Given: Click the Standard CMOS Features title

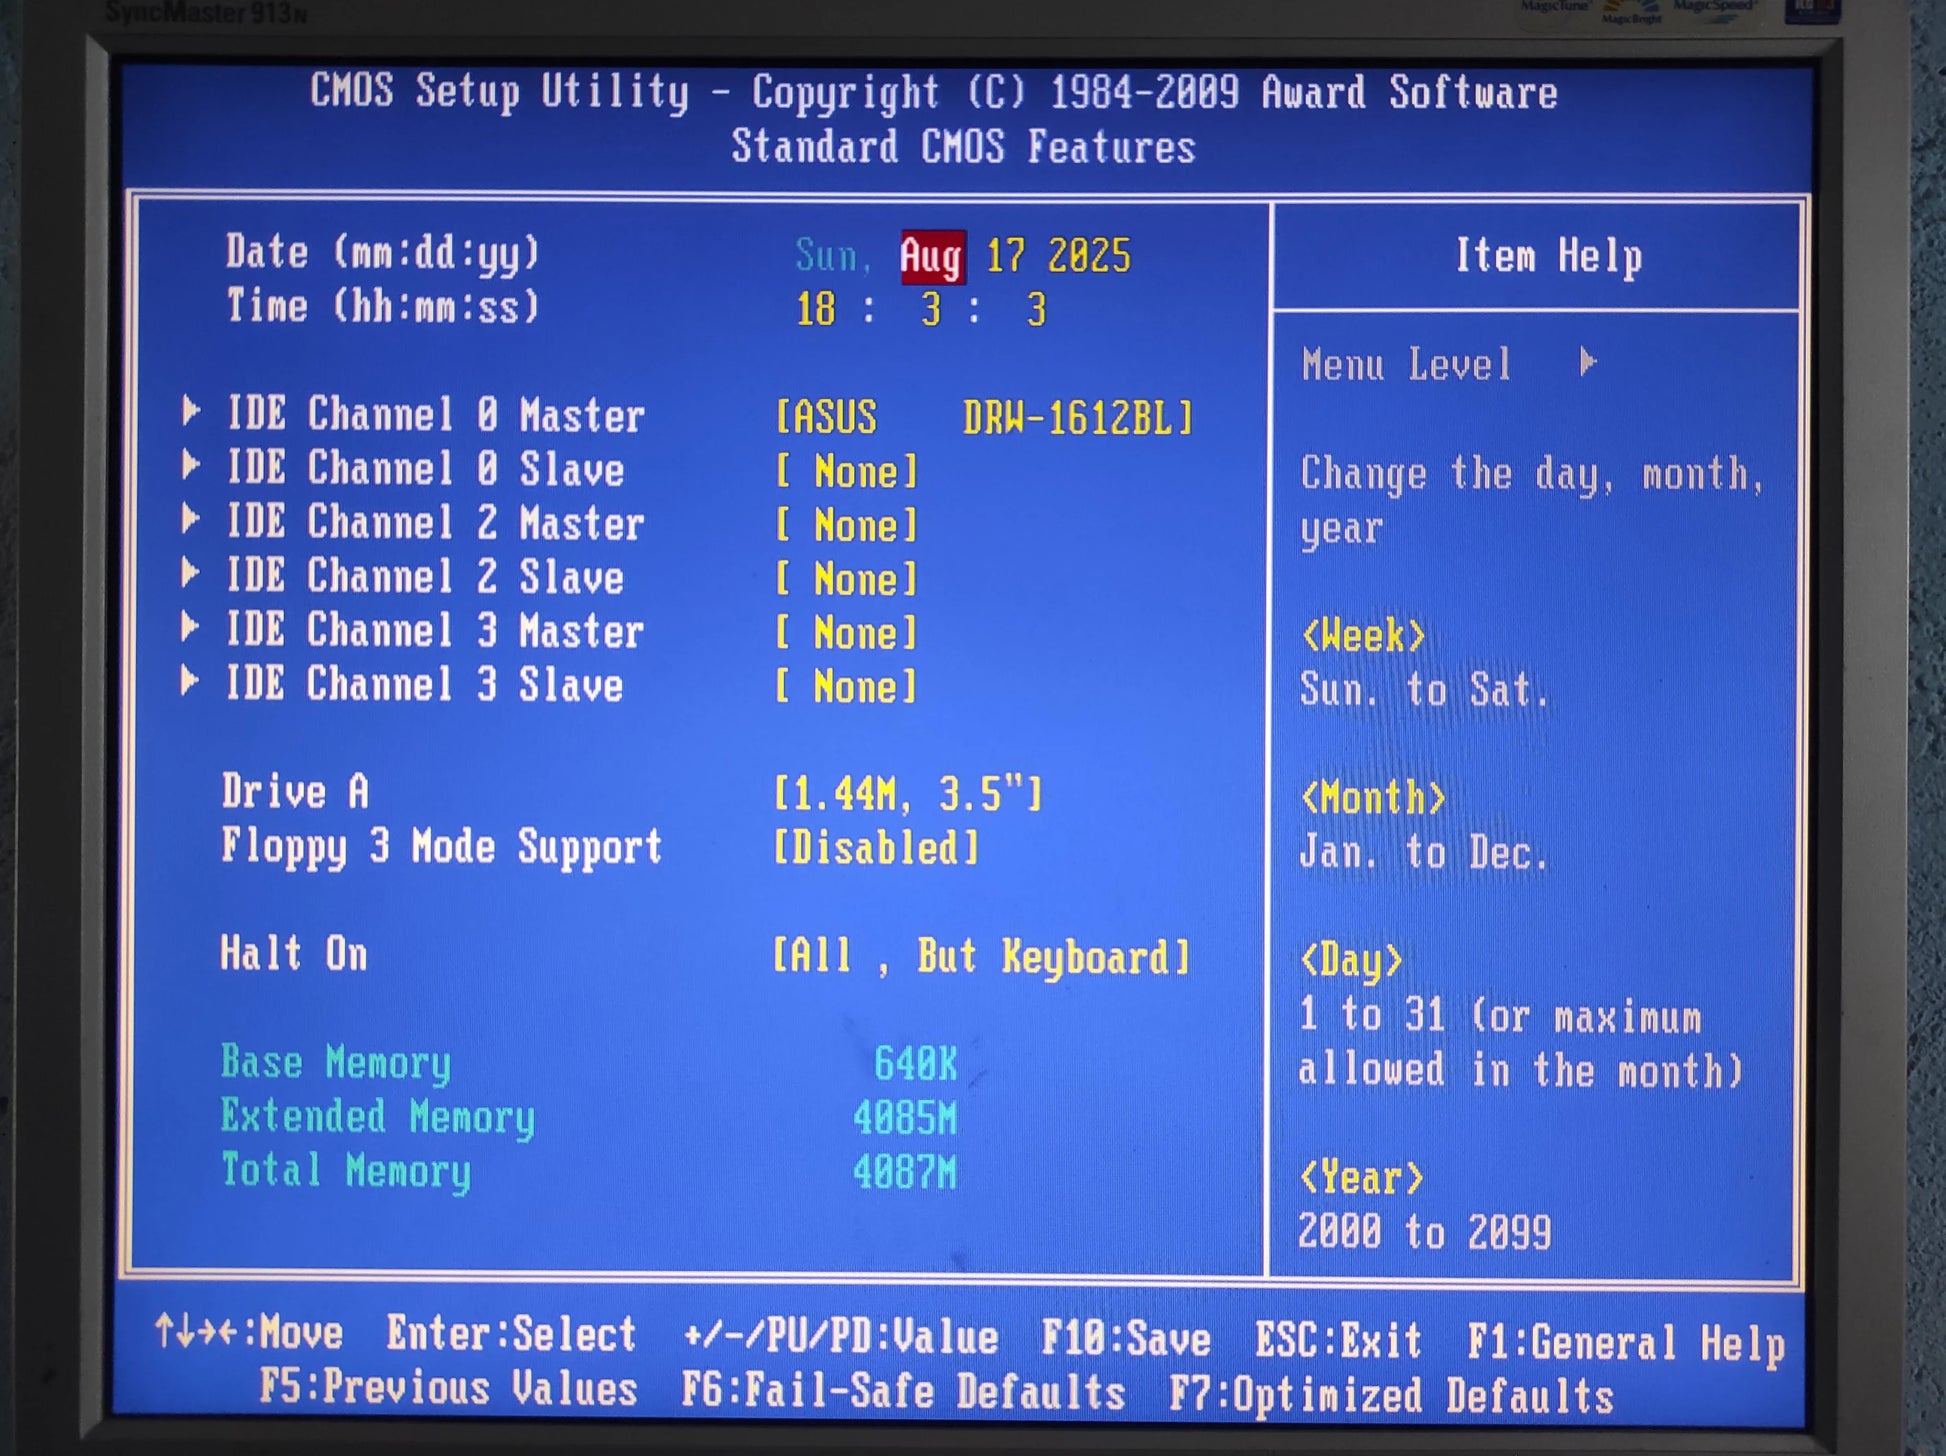Looking at the screenshot, I should coord(963,146).
